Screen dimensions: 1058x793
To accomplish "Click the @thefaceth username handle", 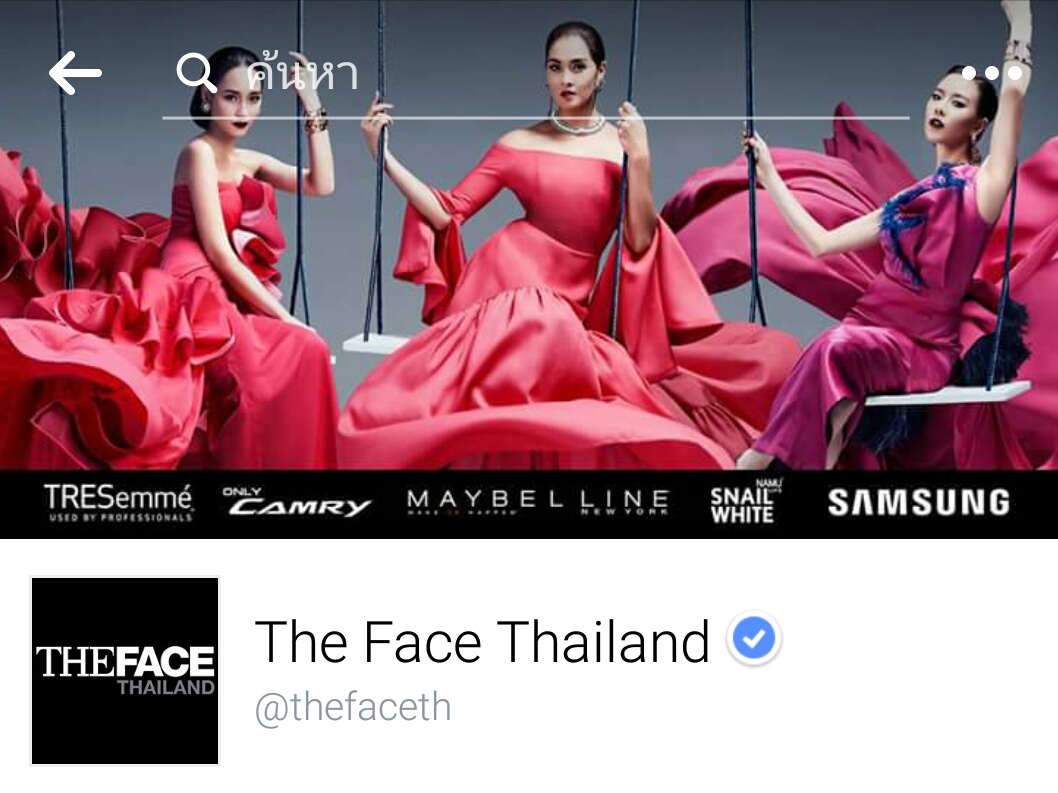I will (353, 707).
